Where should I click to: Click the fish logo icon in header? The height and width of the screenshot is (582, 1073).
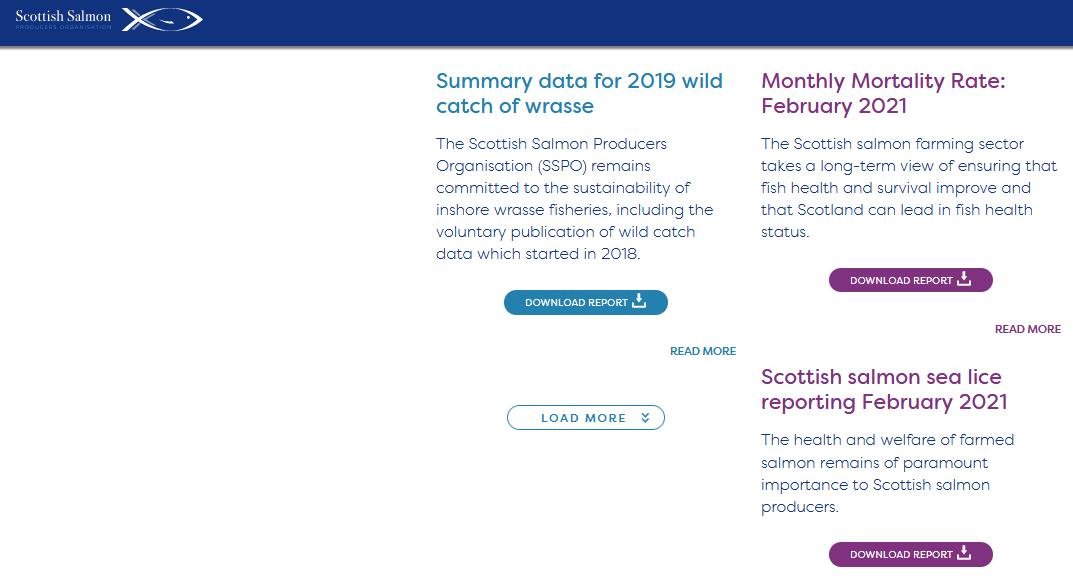coord(162,19)
